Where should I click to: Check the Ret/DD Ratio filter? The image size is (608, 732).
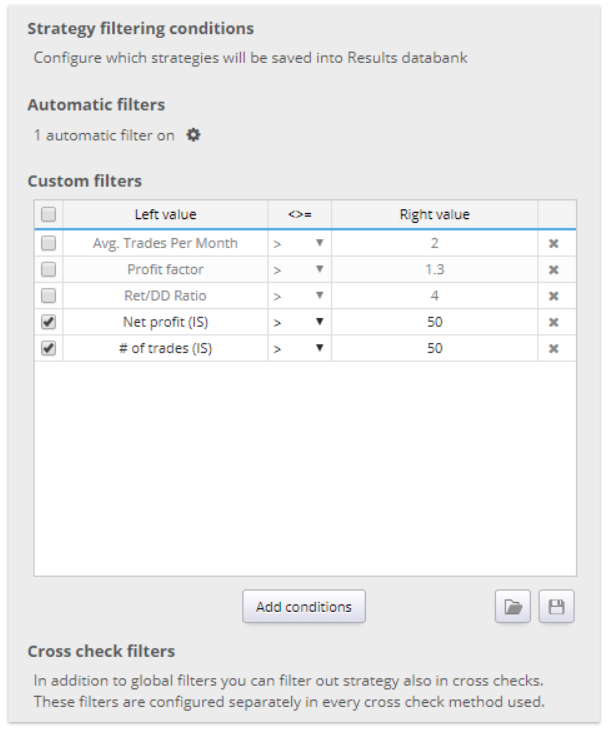pyautogui.click(x=49, y=295)
